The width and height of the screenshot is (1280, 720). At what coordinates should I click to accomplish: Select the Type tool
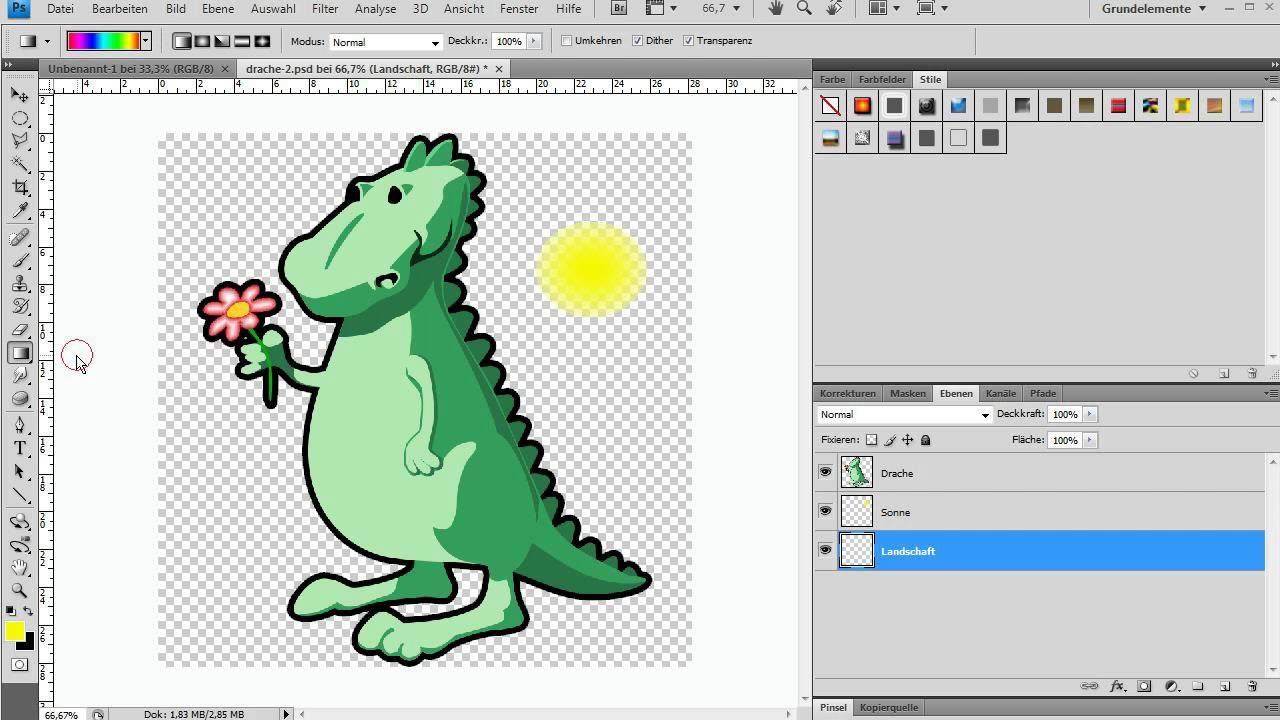pyautogui.click(x=19, y=449)
